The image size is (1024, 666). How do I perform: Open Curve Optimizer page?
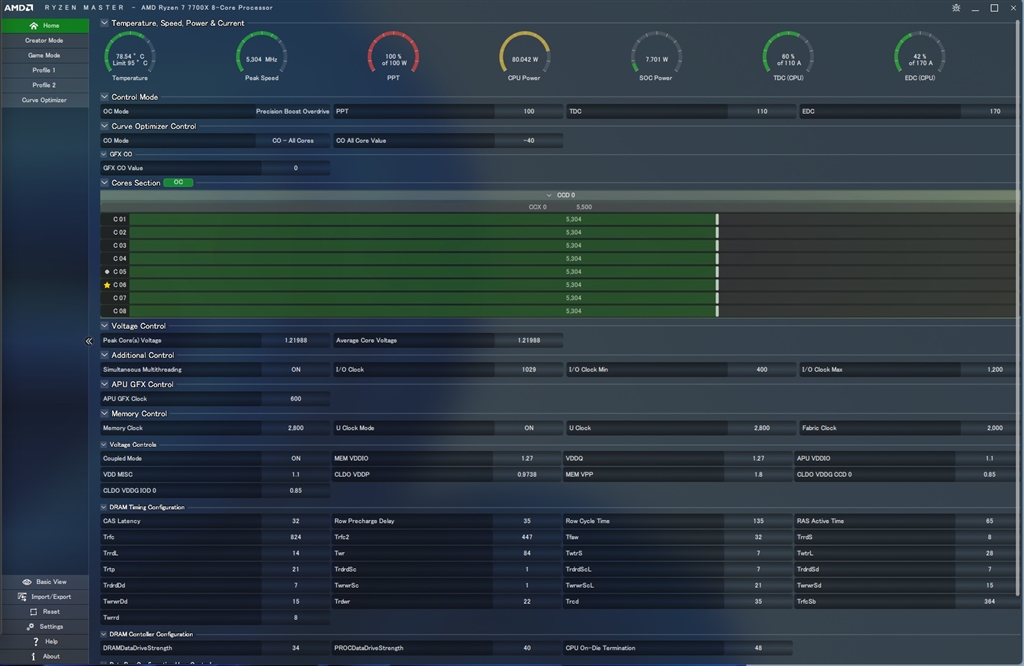(x=44, y=100)
